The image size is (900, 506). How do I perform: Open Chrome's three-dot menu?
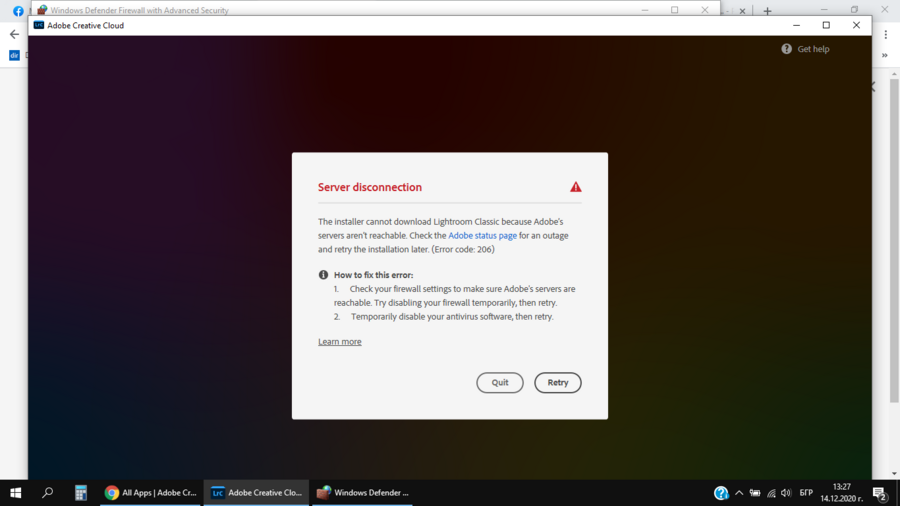[885, 34]
